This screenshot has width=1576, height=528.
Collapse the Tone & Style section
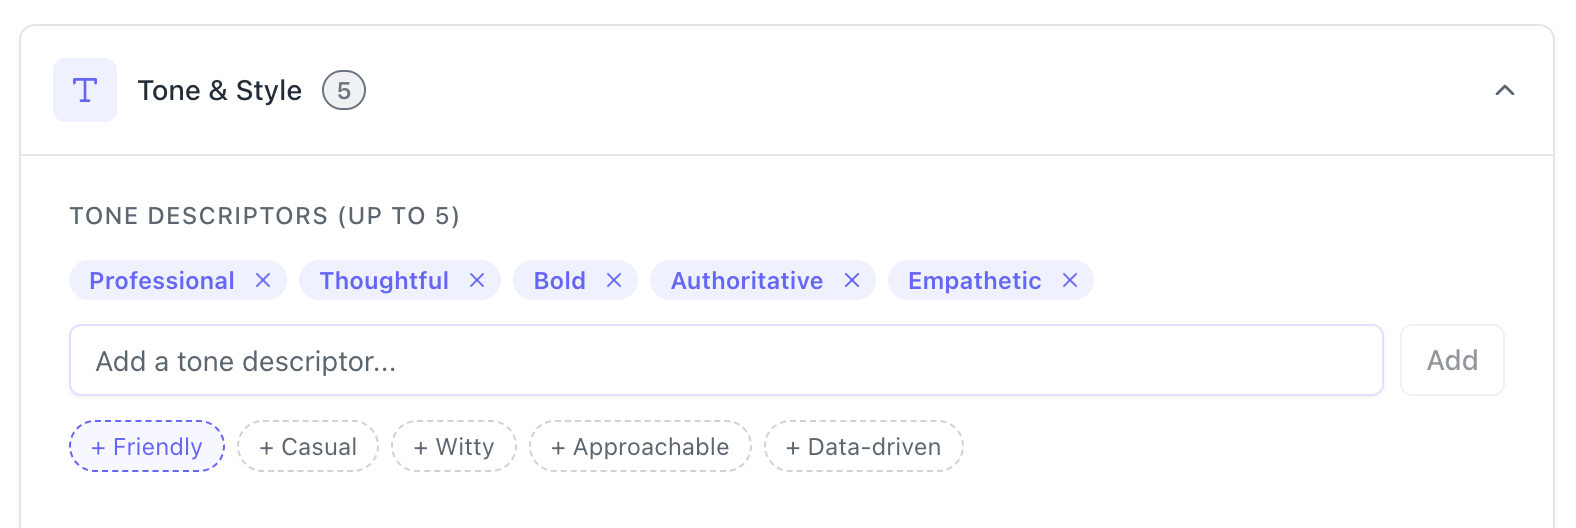point(1504,90)
